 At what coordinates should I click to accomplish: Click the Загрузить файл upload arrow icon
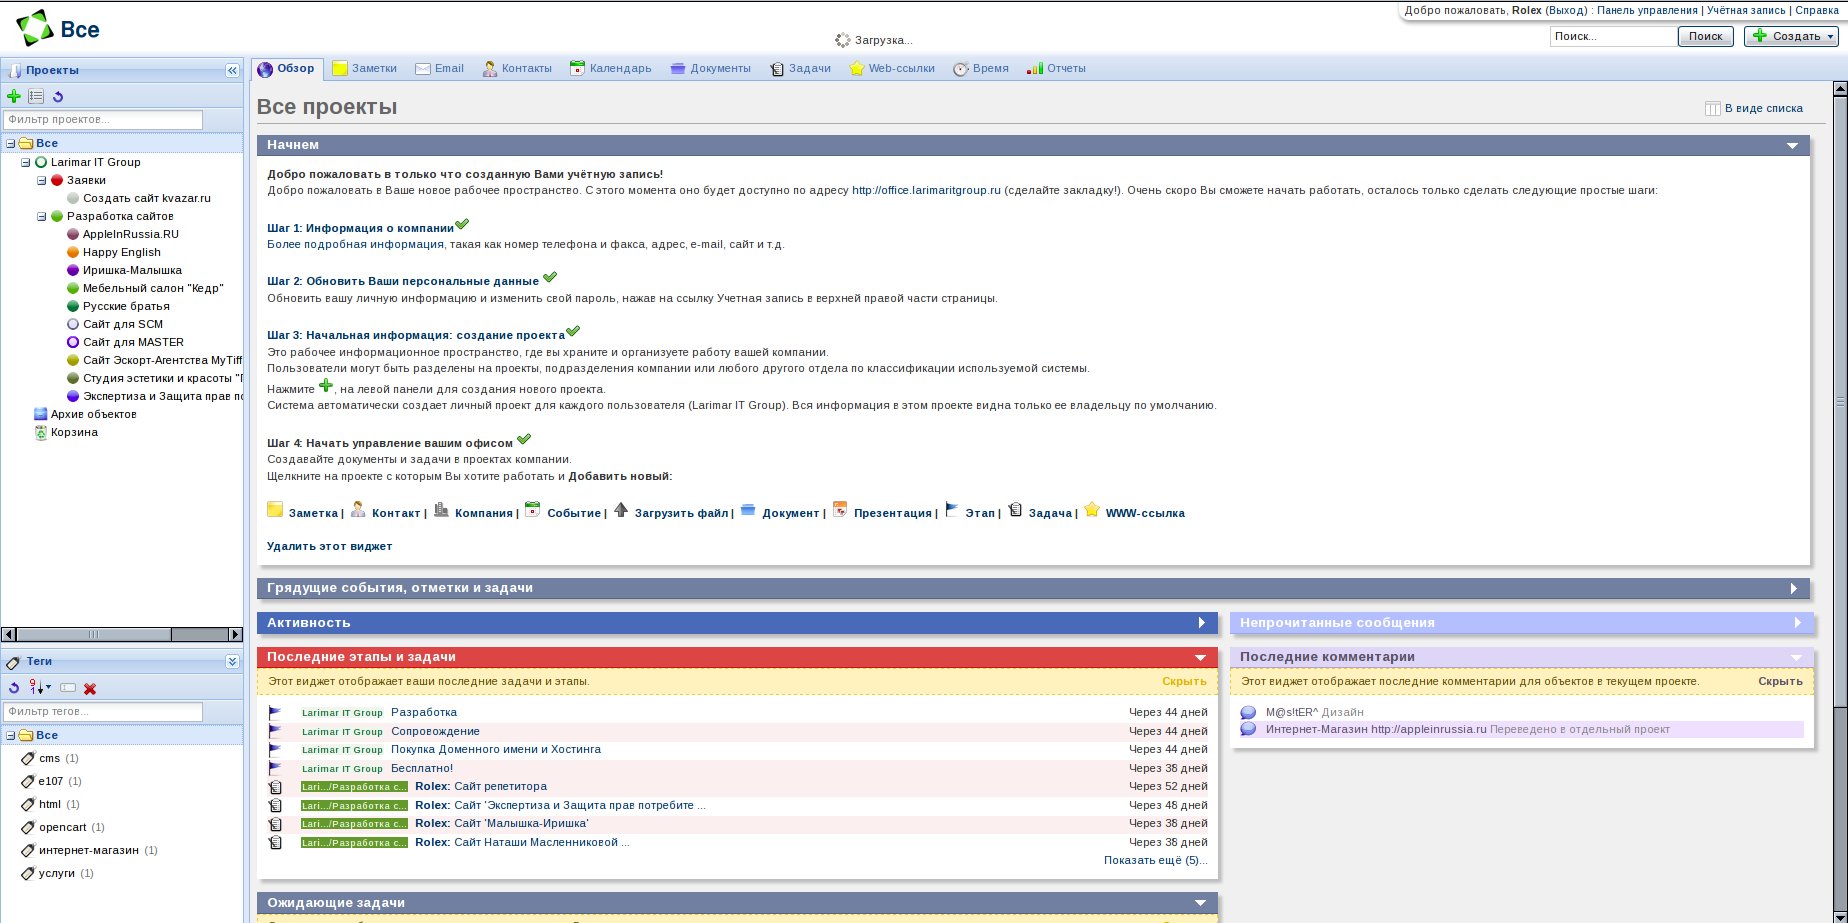621,511
